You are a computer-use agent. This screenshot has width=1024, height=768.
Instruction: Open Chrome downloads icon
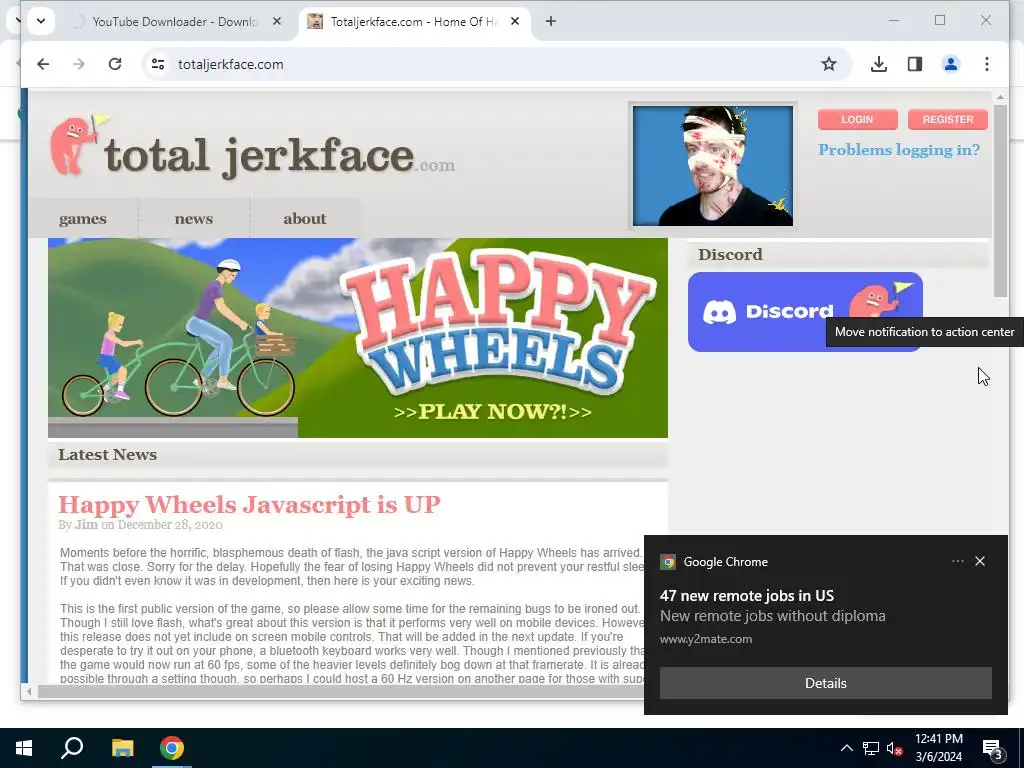pos(879,64)
